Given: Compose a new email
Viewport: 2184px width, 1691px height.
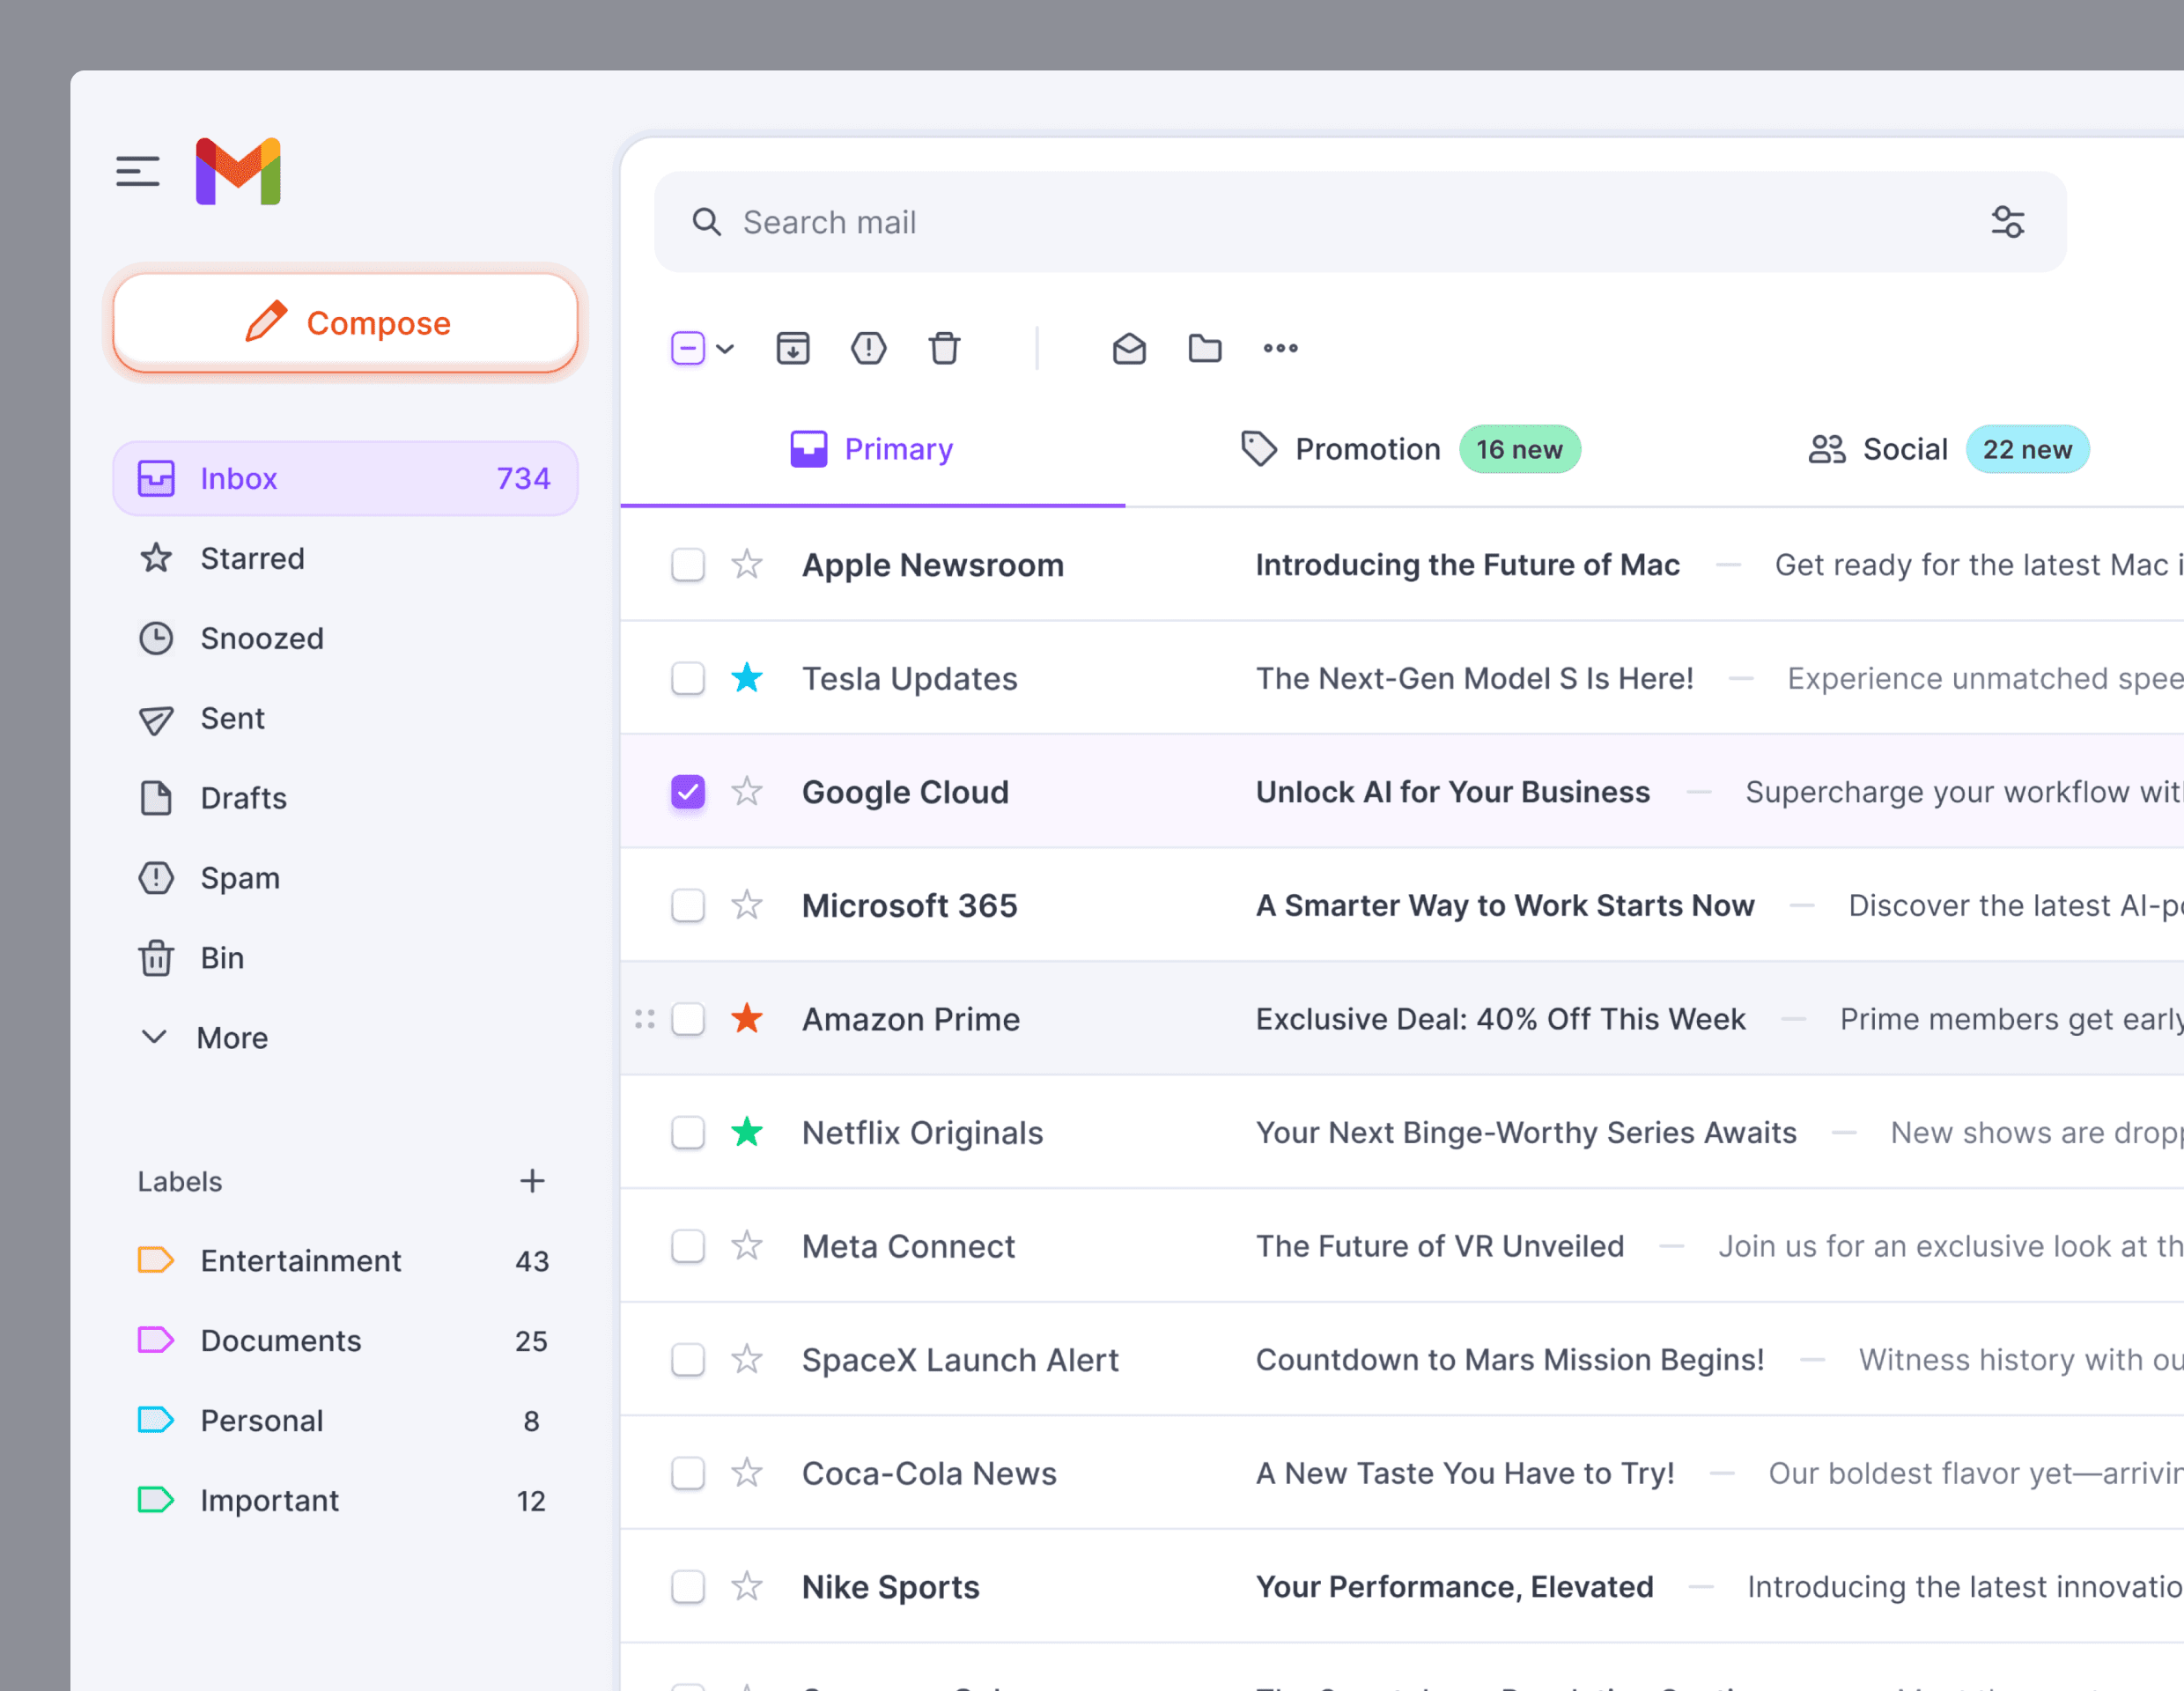Looking at the screenshot, I should (x=345, y=323).
